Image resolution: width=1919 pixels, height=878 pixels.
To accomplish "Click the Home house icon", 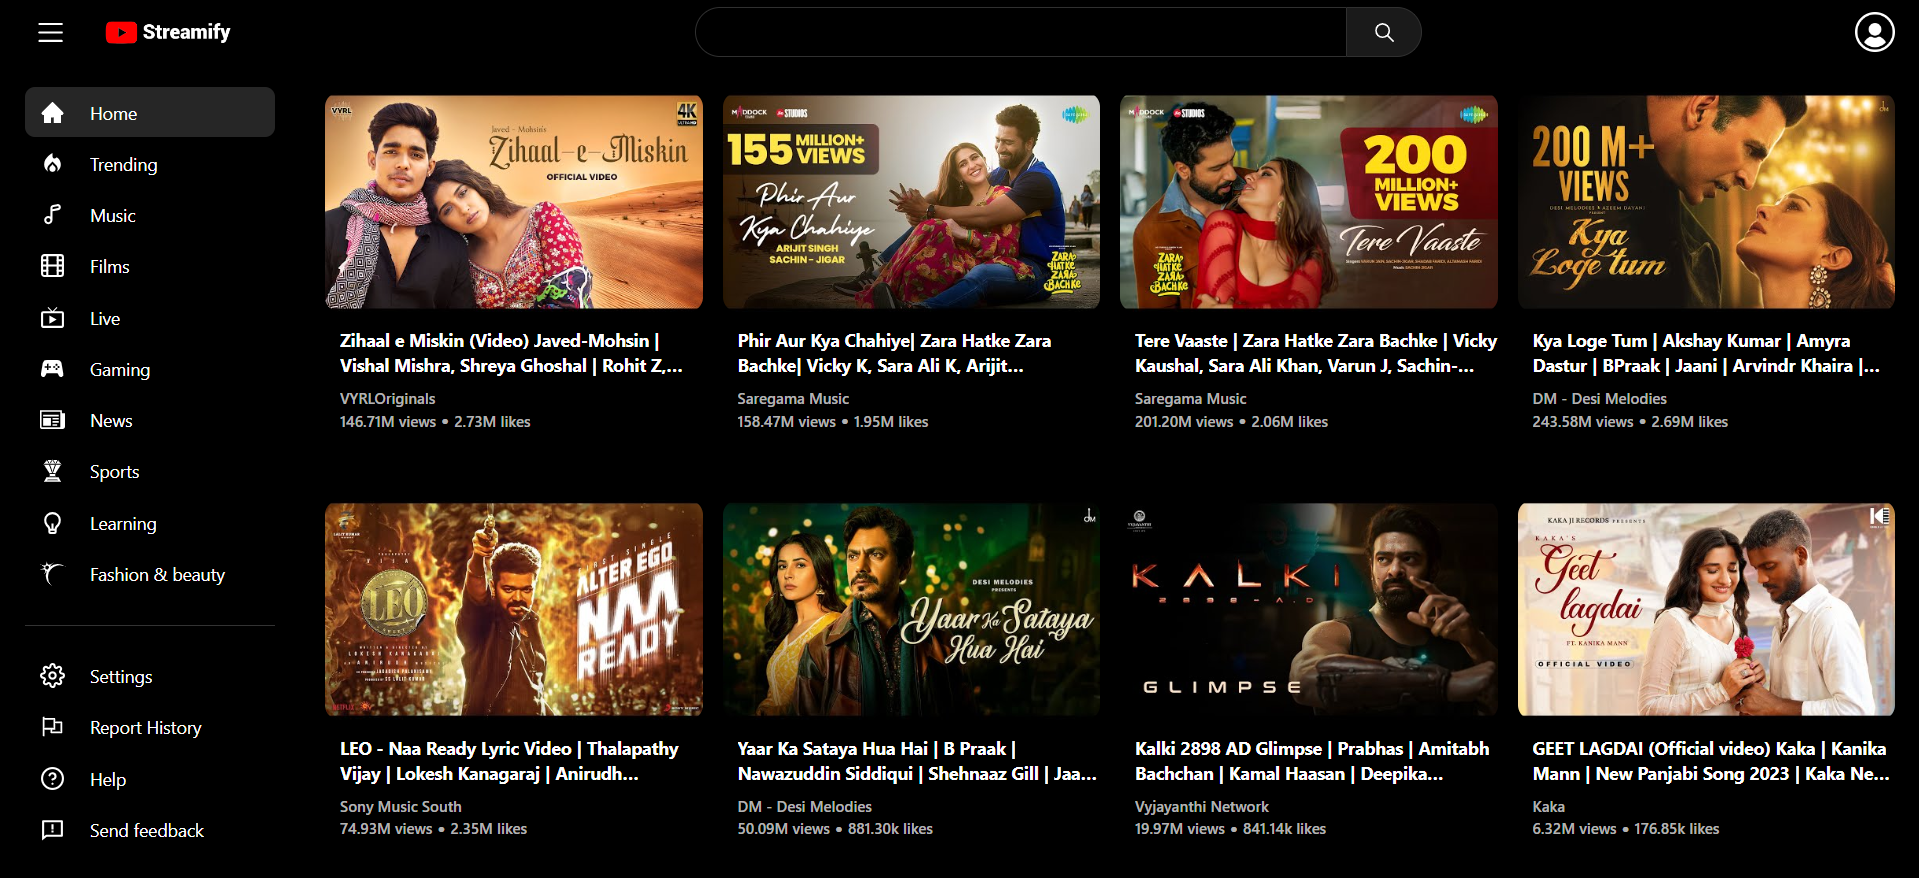I will click(53, 113).
